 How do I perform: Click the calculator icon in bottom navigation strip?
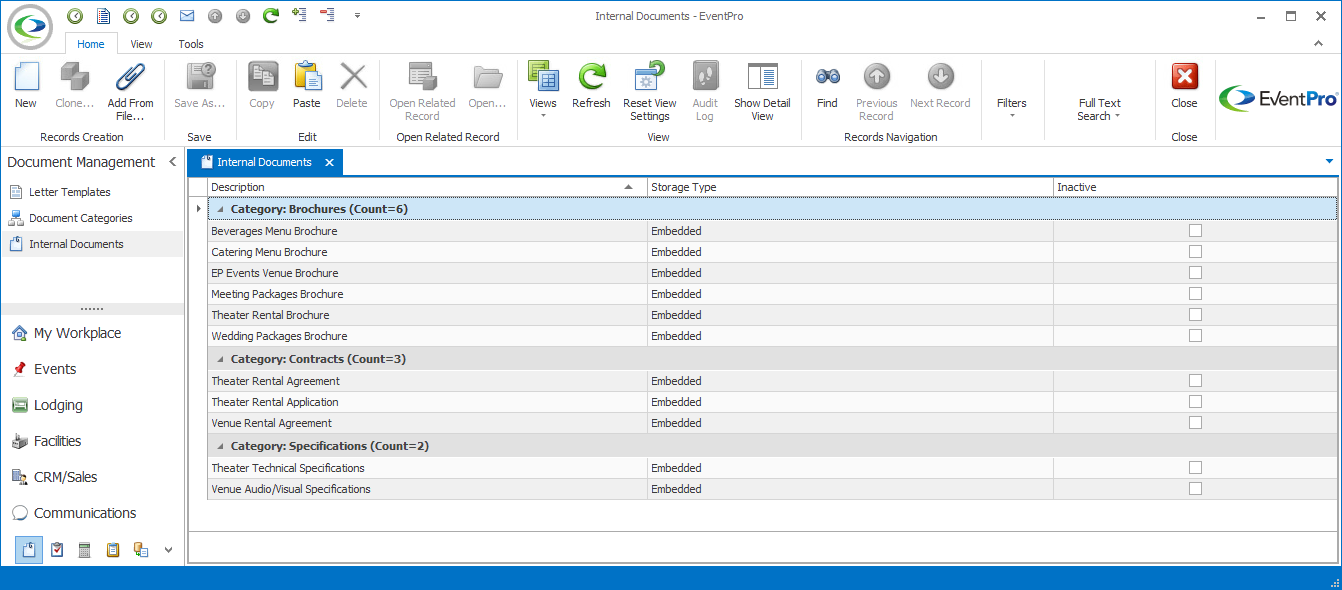click(x=85, y=549)
